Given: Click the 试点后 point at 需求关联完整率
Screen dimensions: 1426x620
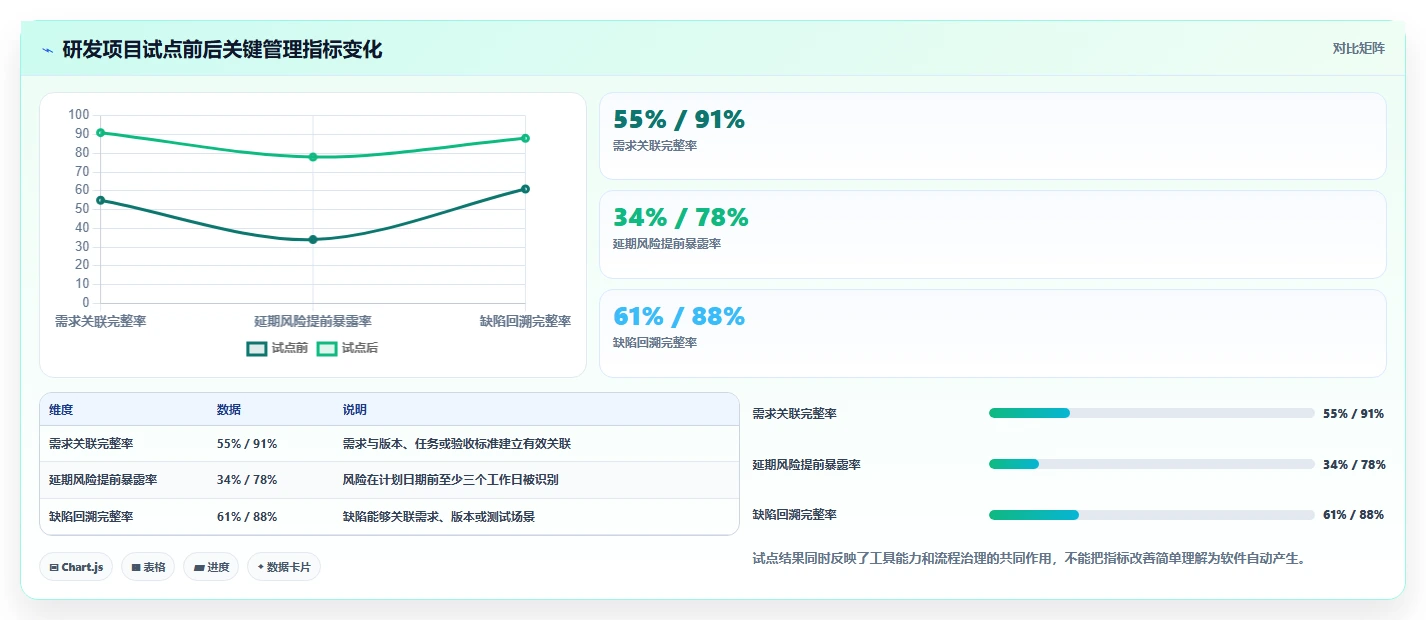Looking at the screenshot, I should tap(100, 132).
